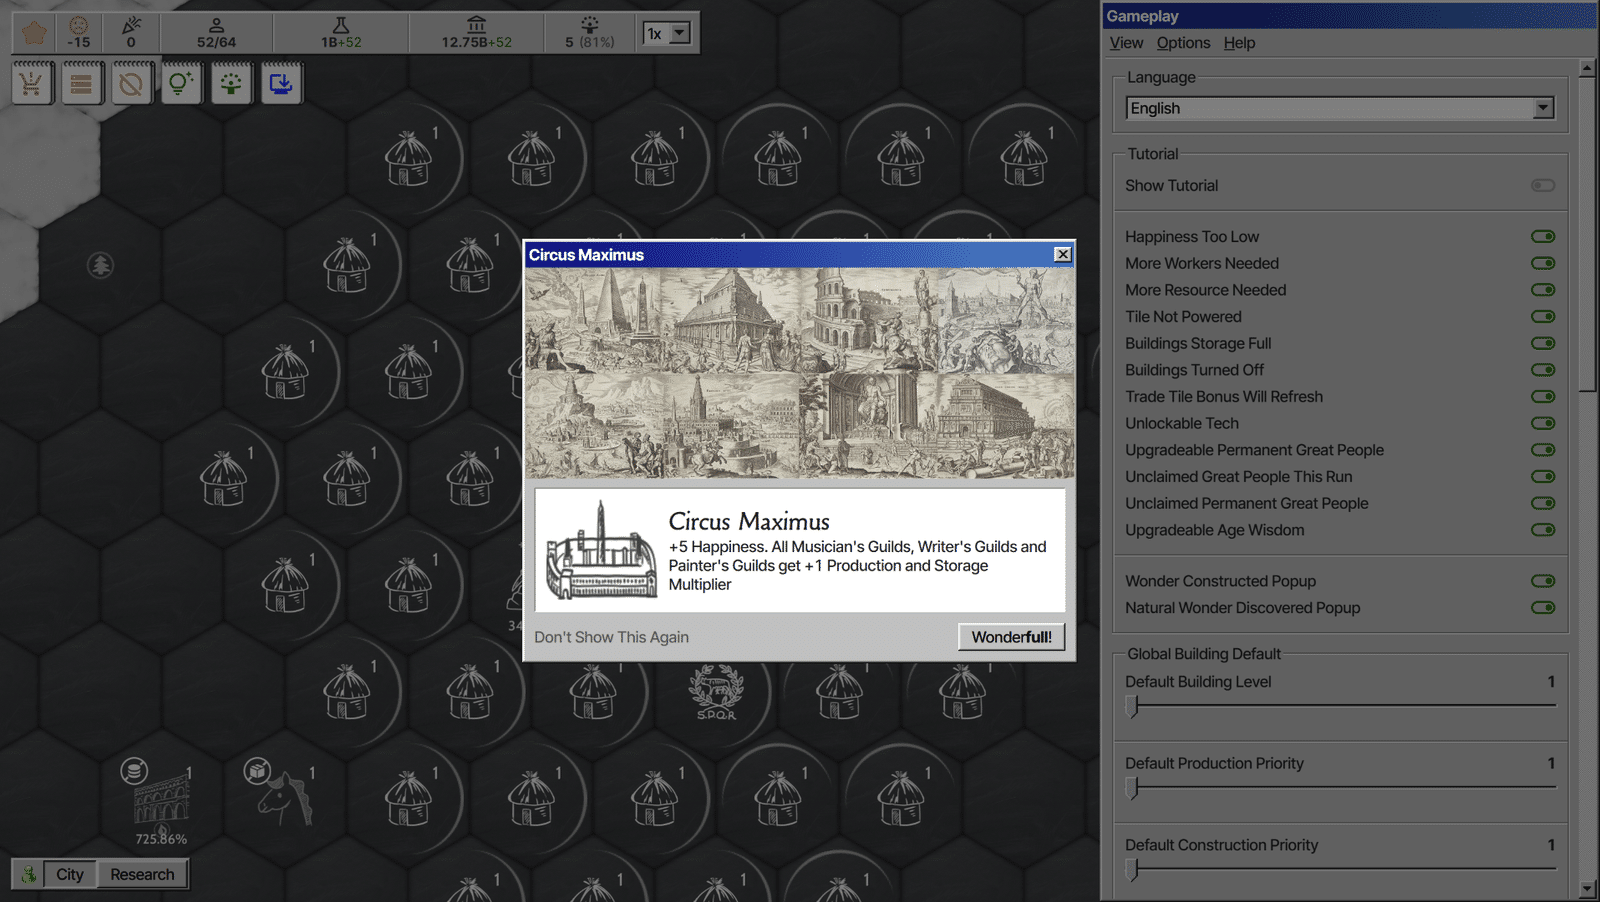Click the star icon in the resource bar
The height and width of the screenshot is (902, 1600).
(x=34, y=32)
